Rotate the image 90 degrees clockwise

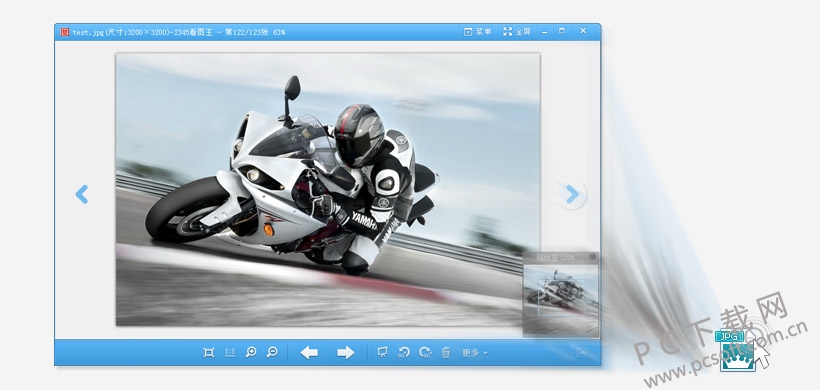[425, 353]
